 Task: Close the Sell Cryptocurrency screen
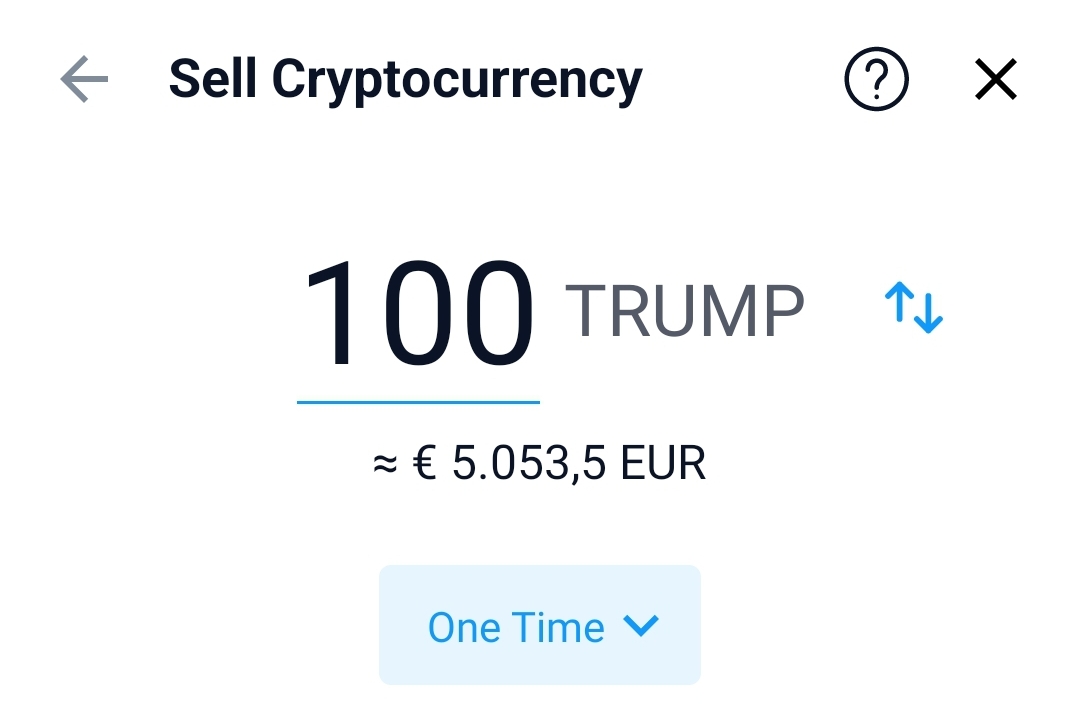tap(995, 79)
